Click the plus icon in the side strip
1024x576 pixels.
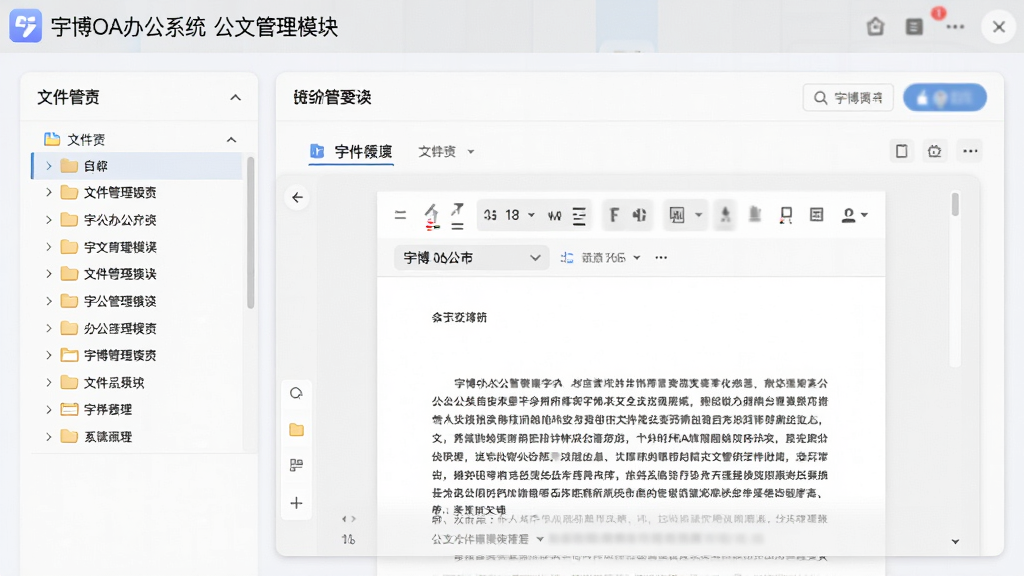tap(296, 503)
